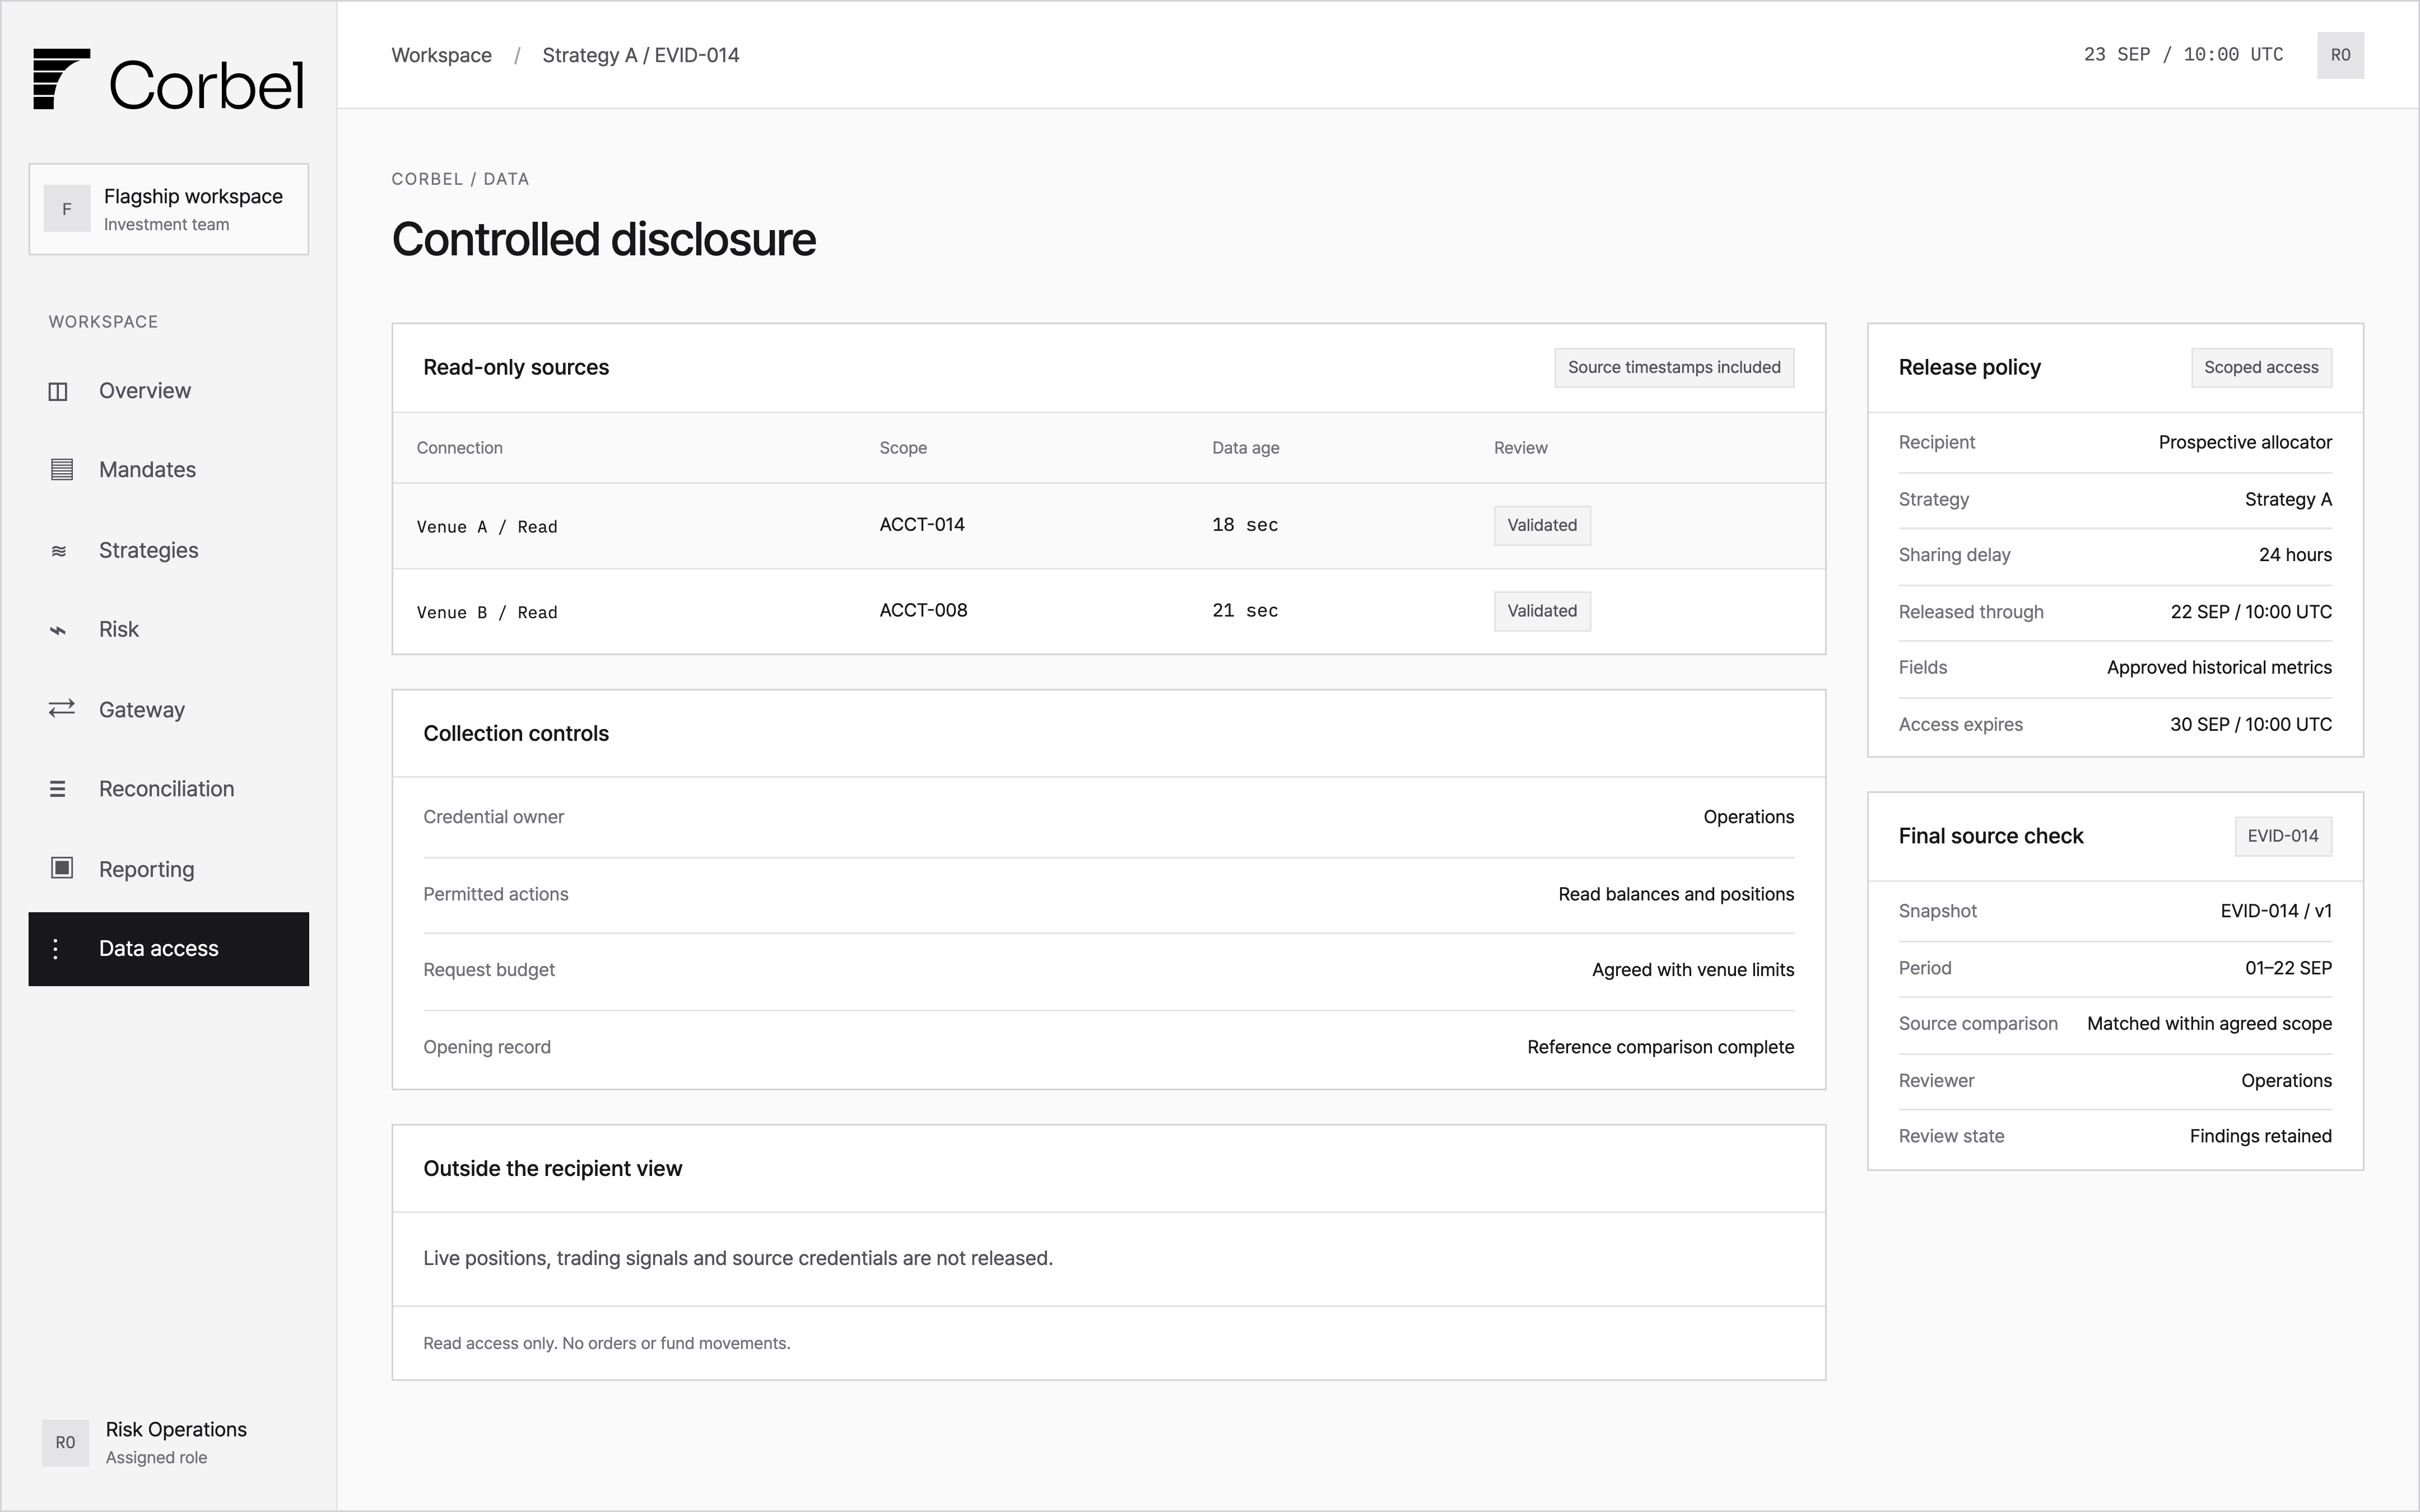Click the Data age column header
This screenshot has width=2420, height=1512.
click(1246, 448)
